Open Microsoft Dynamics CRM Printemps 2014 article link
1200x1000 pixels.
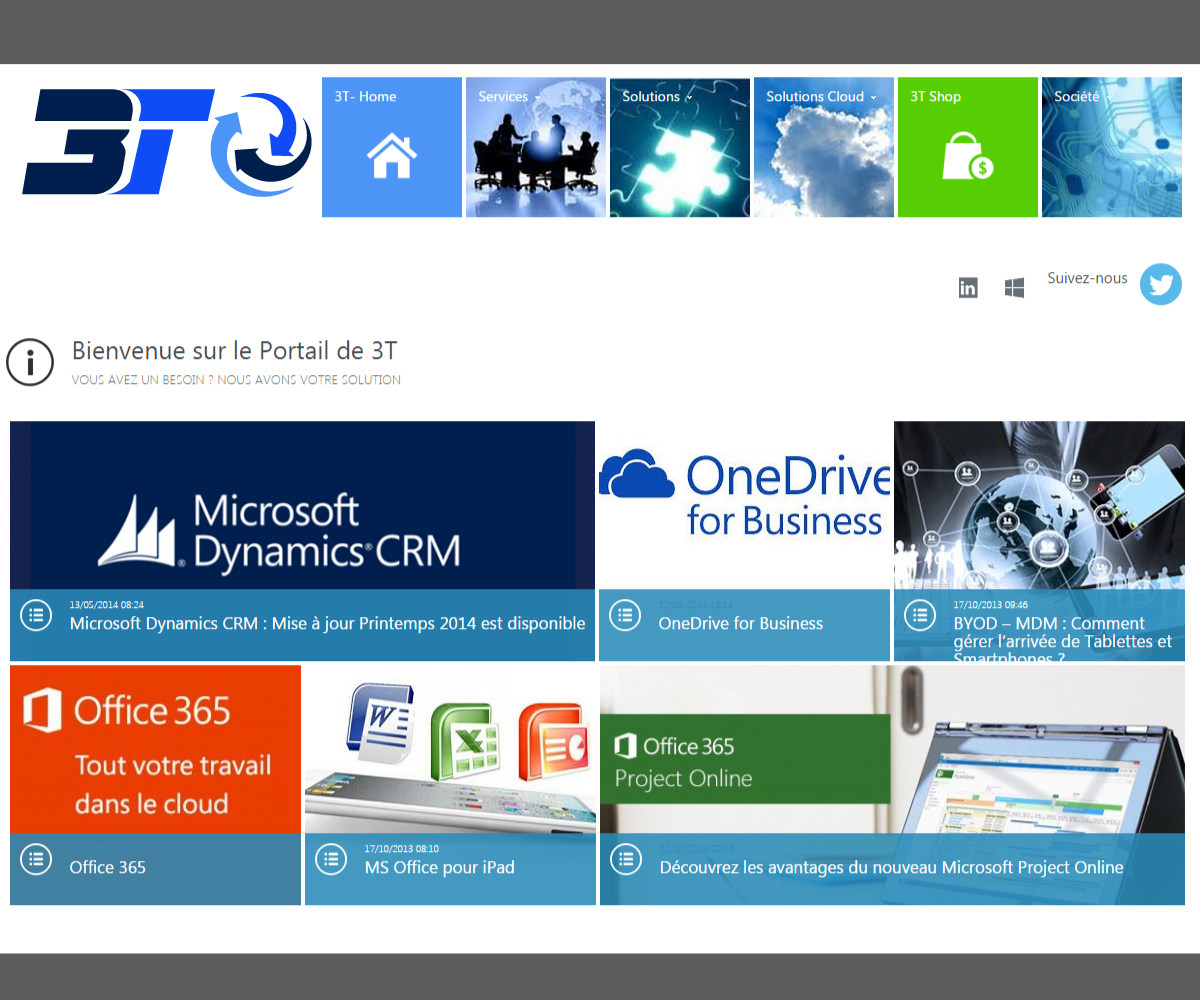(x=327, y=623)
